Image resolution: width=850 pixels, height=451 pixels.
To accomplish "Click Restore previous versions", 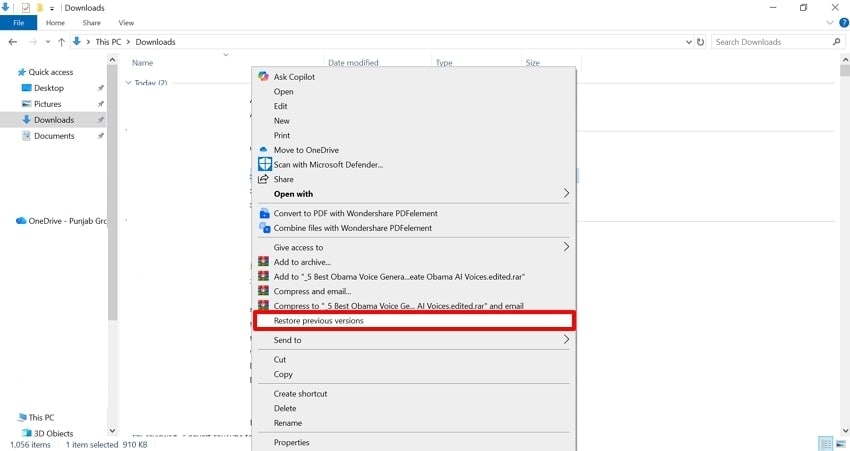I will (414, 321).
